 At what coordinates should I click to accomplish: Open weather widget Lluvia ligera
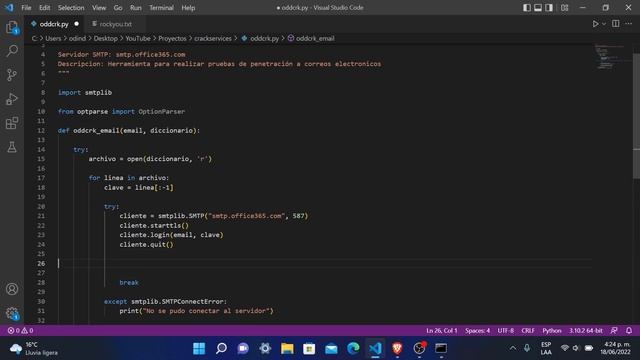34,349
